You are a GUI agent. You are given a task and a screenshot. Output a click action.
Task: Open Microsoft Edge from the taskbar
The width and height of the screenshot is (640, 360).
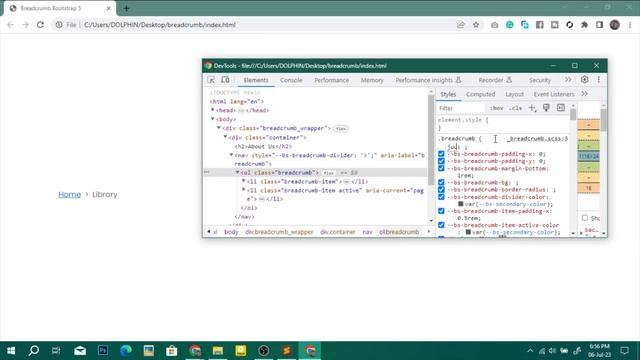coord(126,351)
